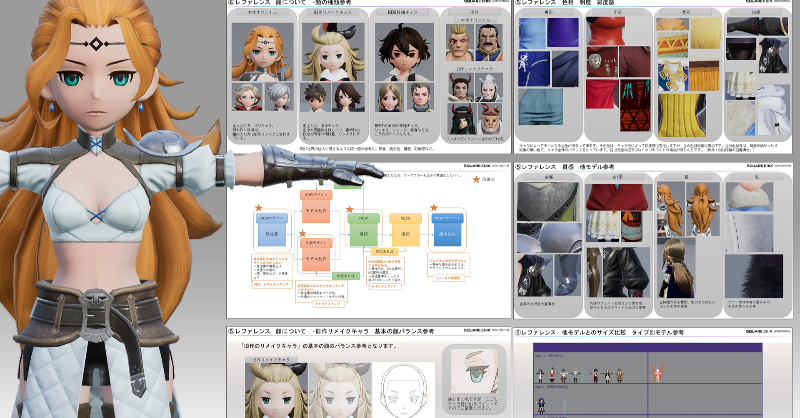Pick the bright blue fabric swatch

coord(532,33)
